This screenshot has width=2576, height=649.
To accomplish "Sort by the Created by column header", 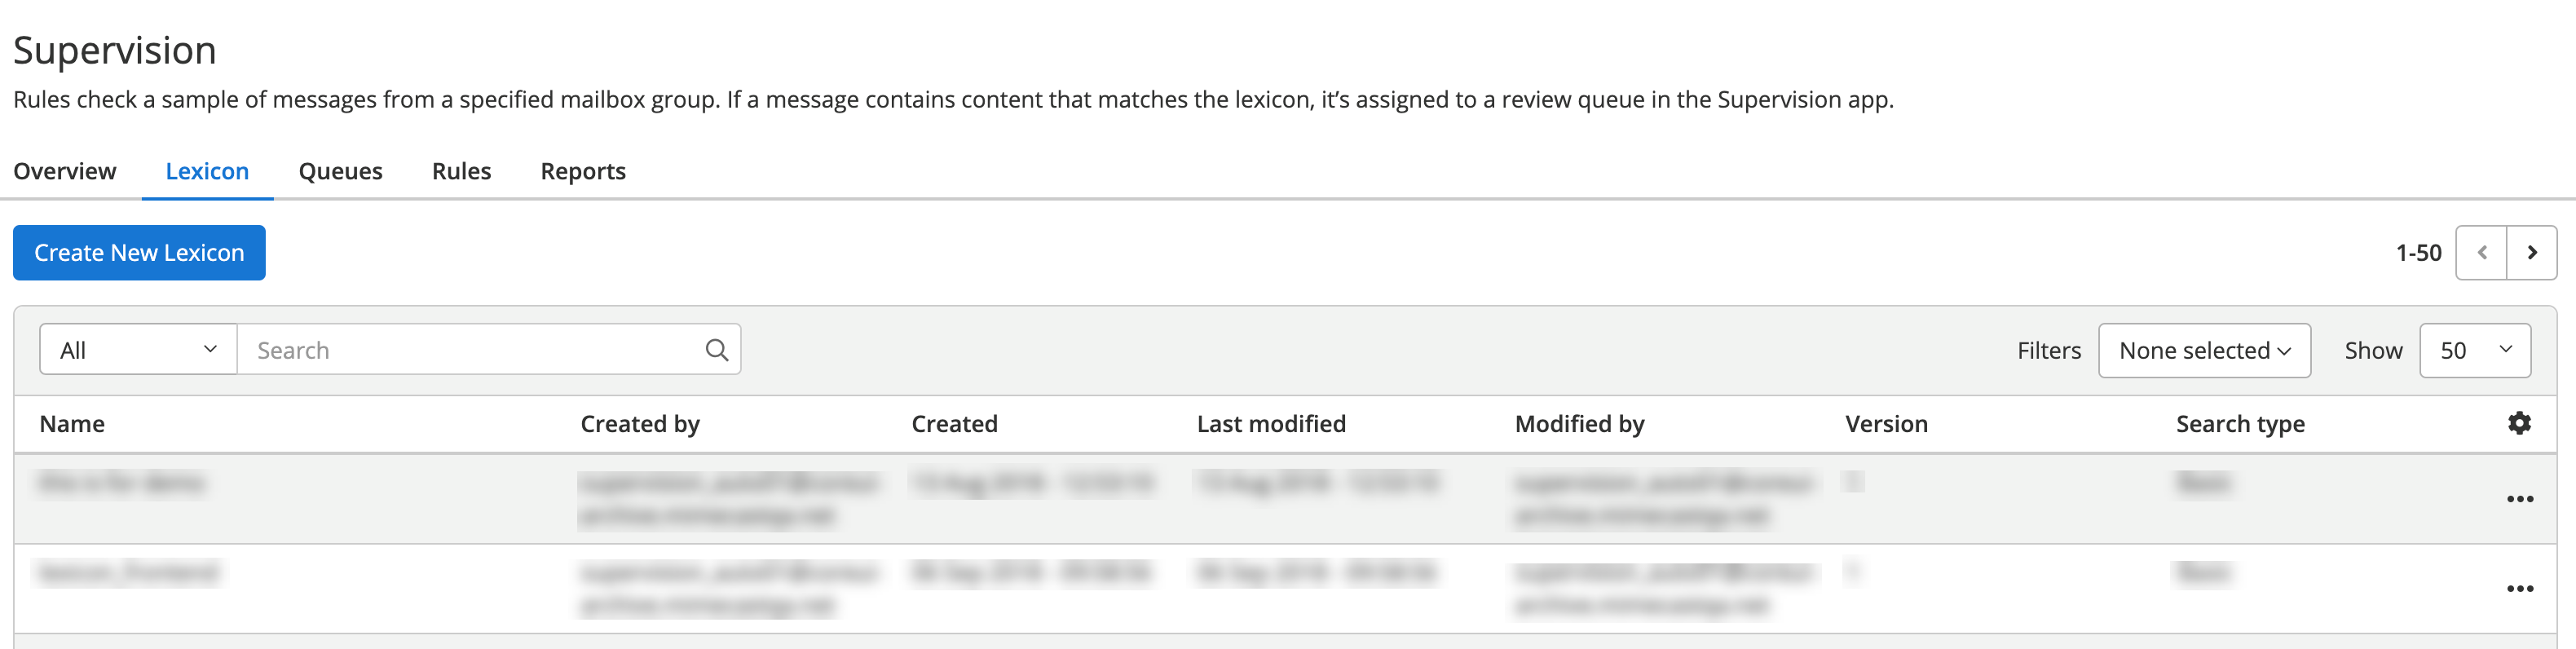I will (640, 424).
